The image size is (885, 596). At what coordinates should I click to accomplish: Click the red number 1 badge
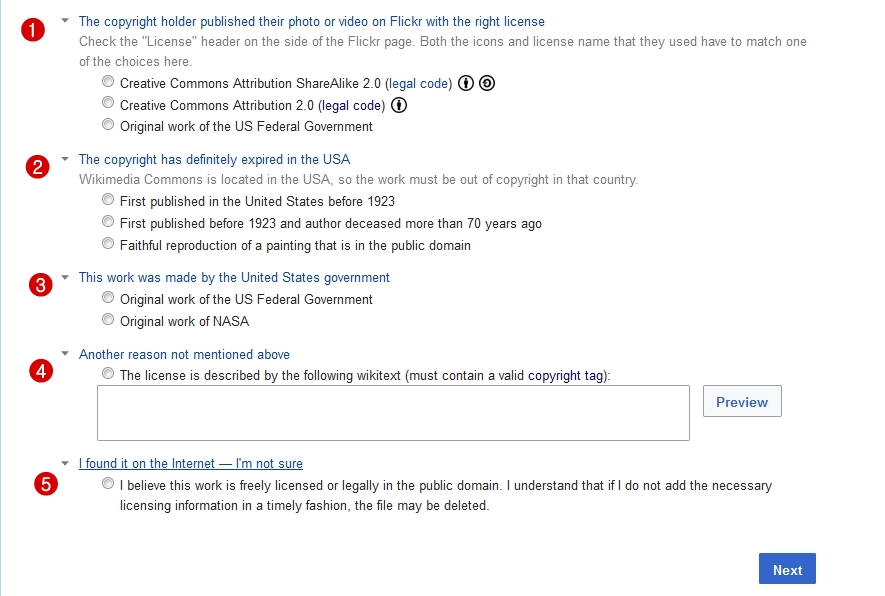coord(33,31)
